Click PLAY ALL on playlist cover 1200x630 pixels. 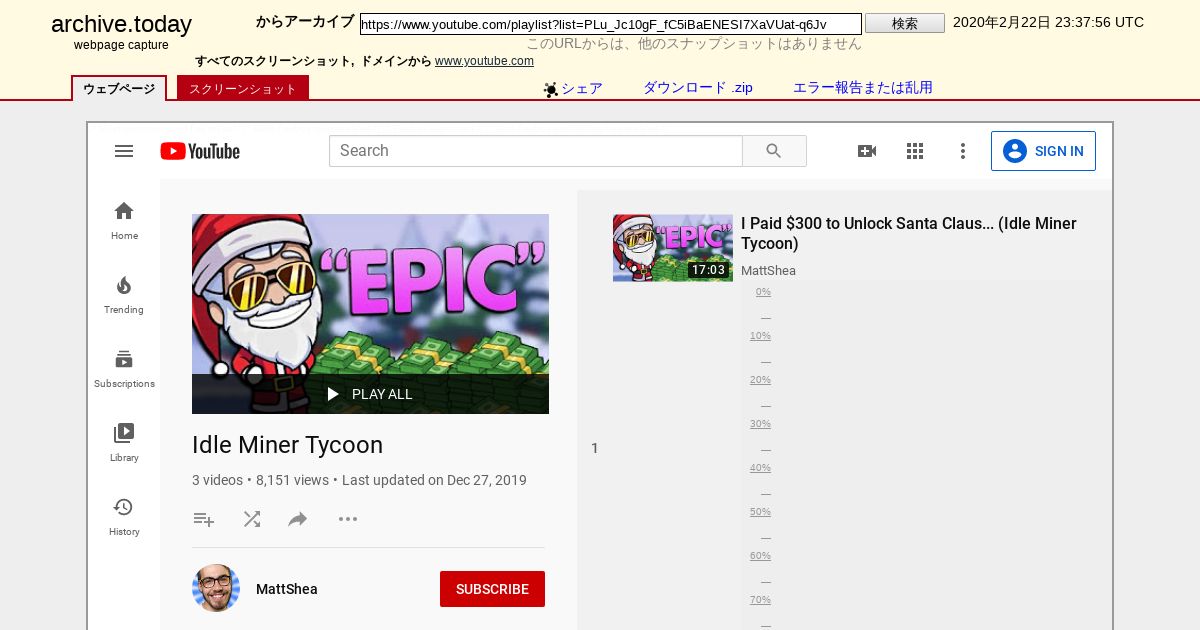tap(370, 394)
